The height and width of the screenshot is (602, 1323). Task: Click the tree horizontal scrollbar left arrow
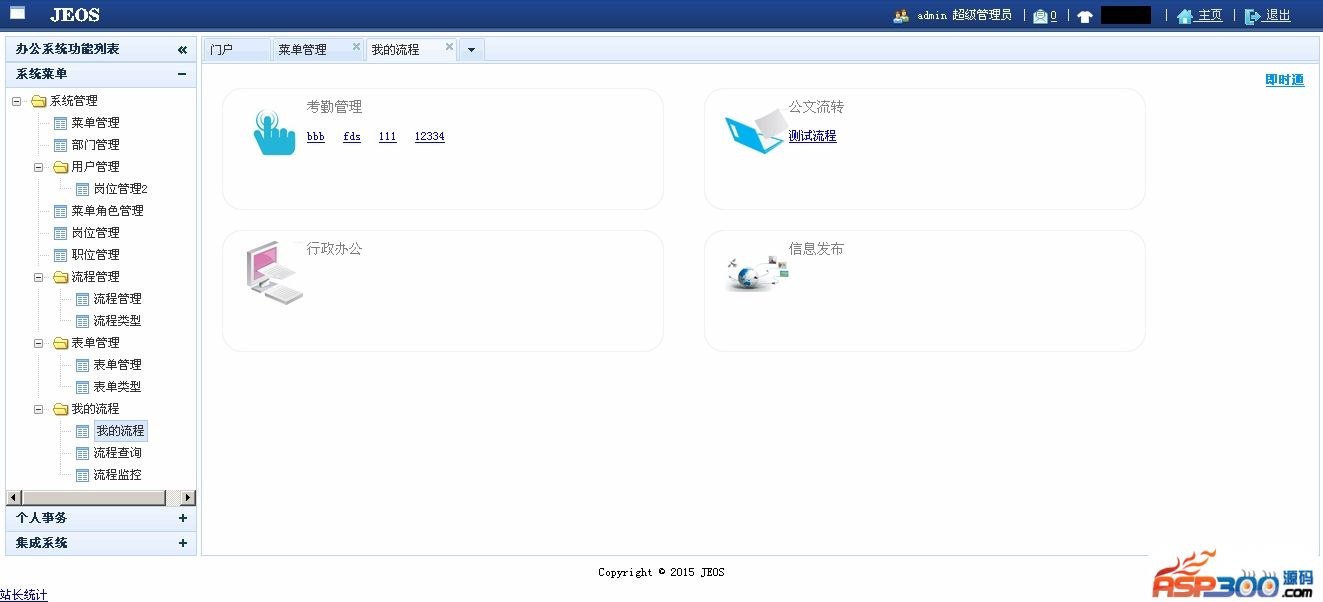(14, 498)
